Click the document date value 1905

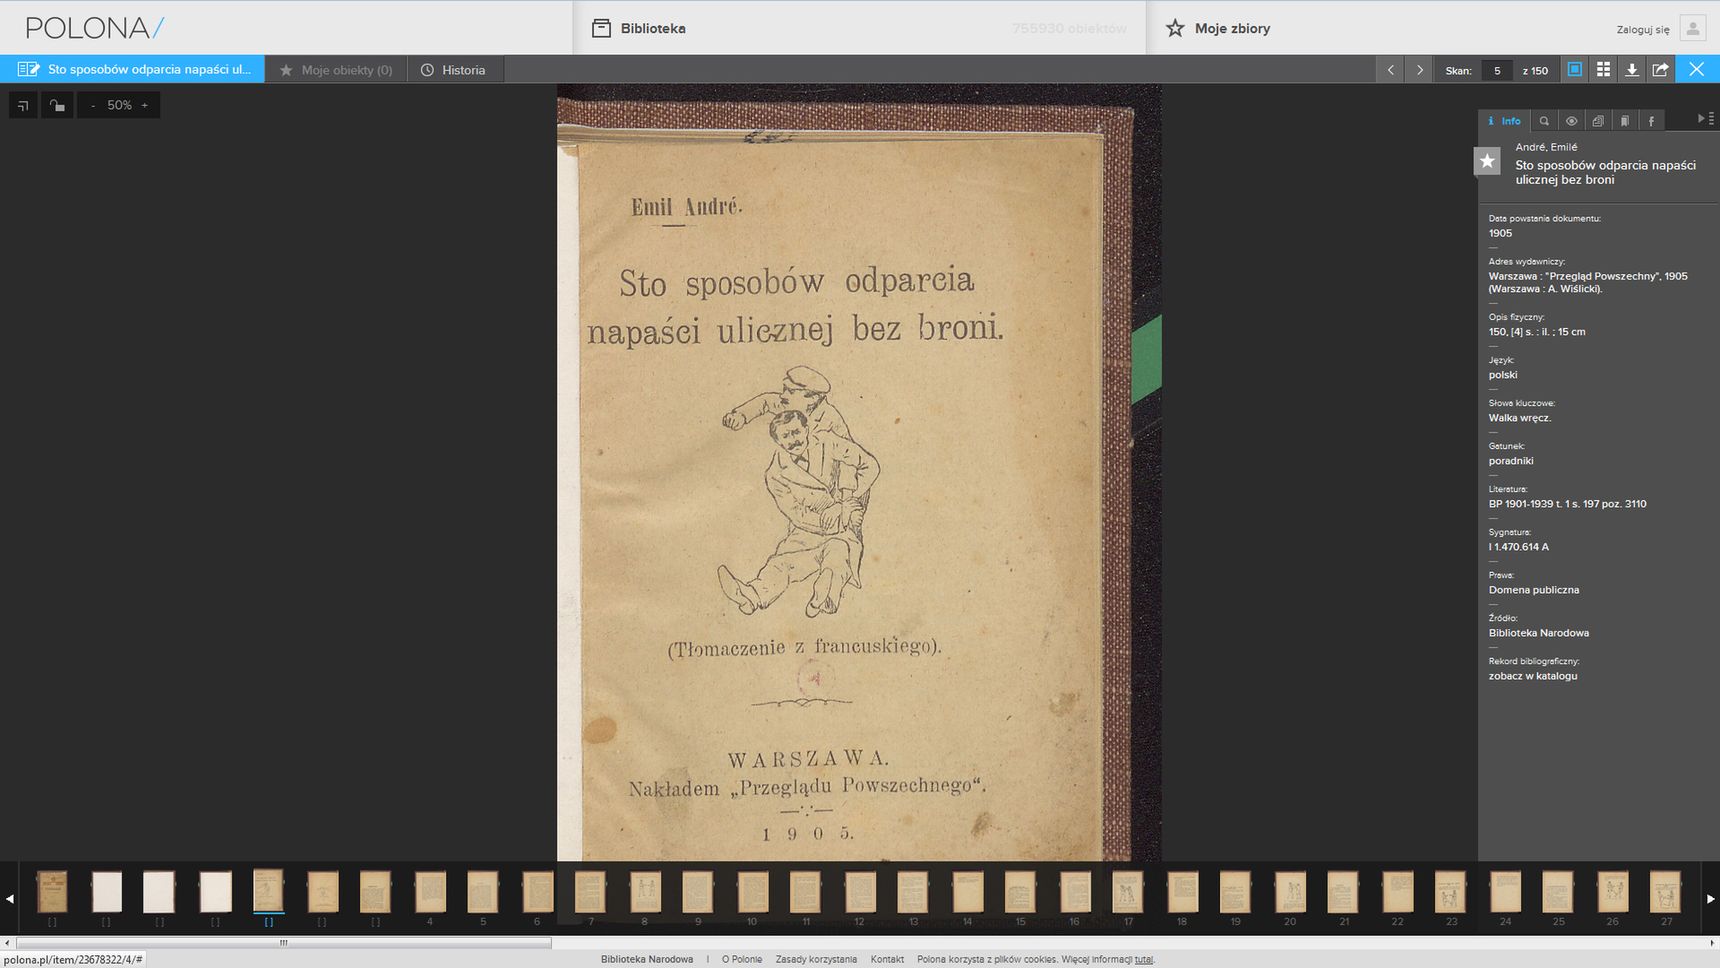tap(1500, 233)
